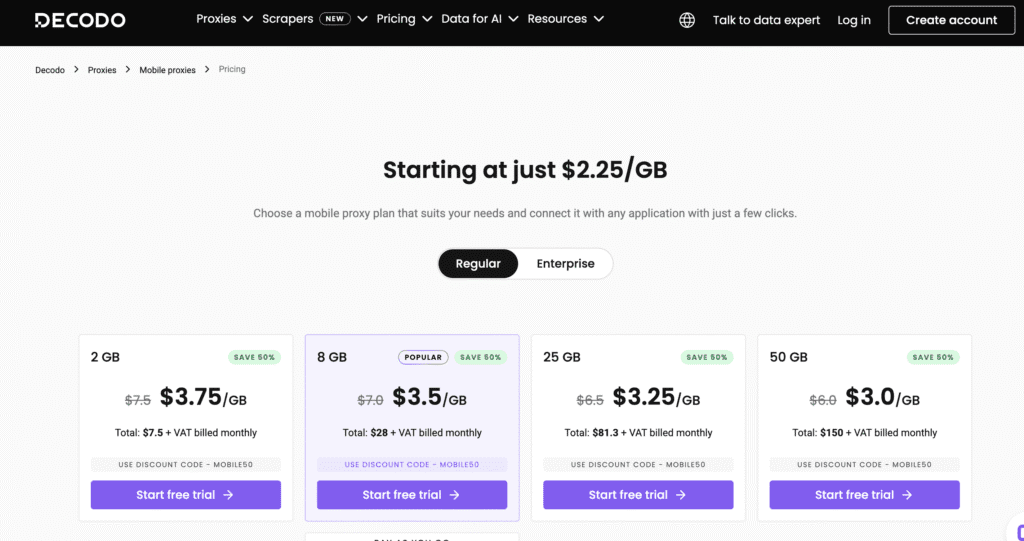Click the purple chat widget icon

[1016, 531]
